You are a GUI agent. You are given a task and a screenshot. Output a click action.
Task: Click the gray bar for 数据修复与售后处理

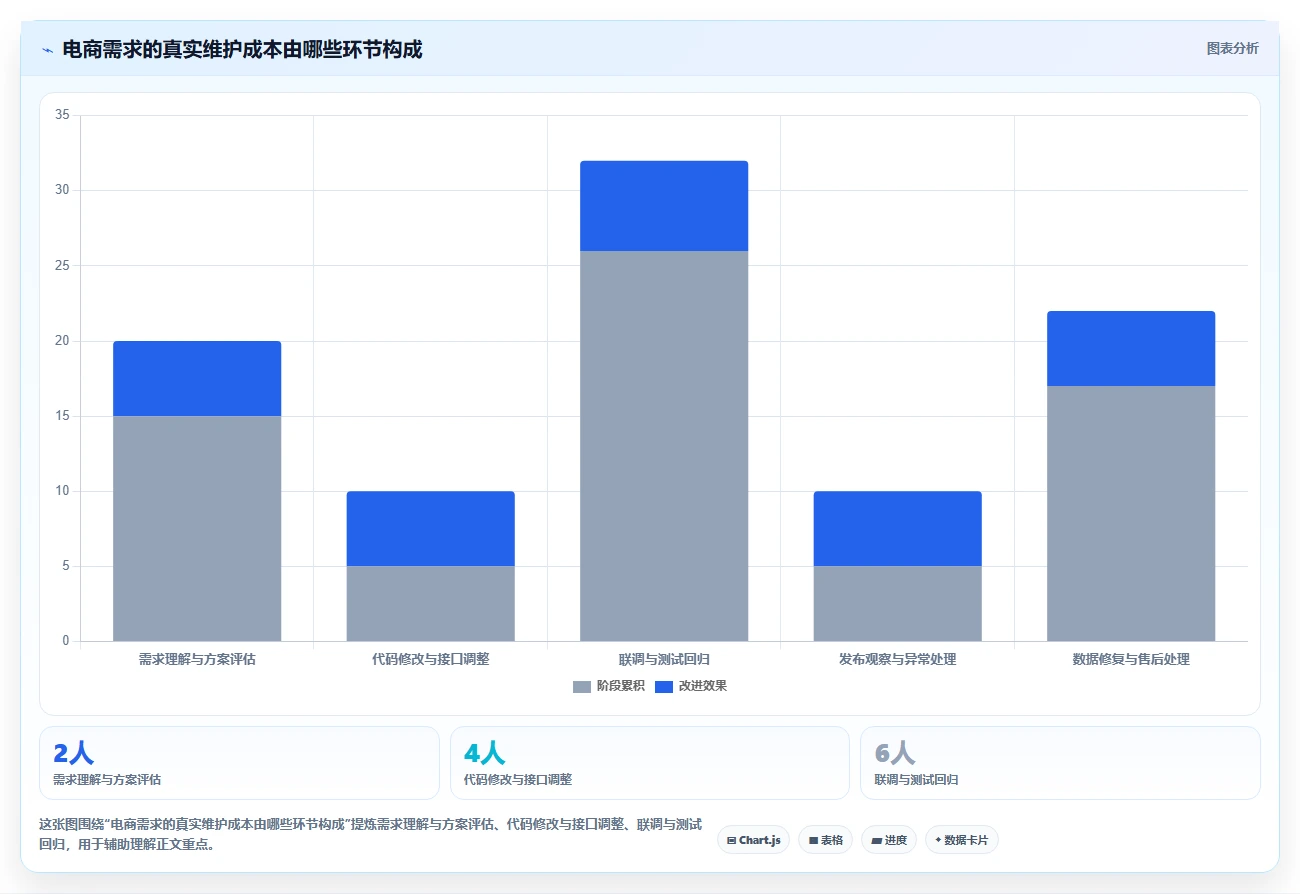pyautogui.click(x=1131, y=513)
